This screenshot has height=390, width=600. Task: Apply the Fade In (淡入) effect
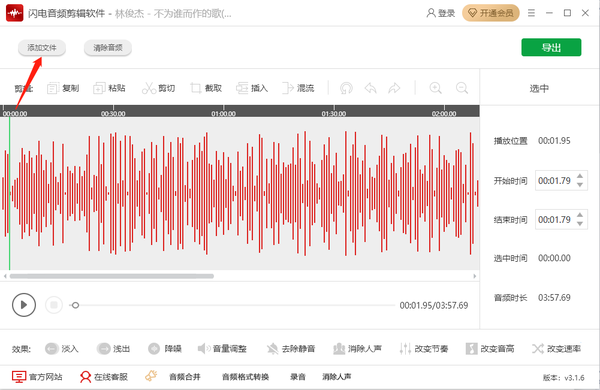(x=62, y=349)
